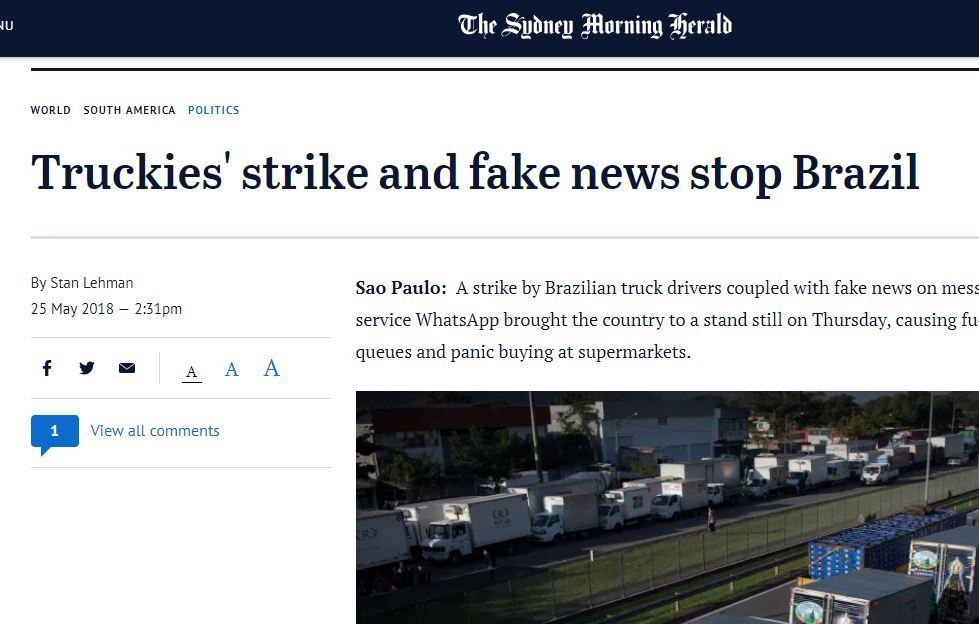Share article on Twitter
The width and height of the screenshot is (979, 624).
87,368
